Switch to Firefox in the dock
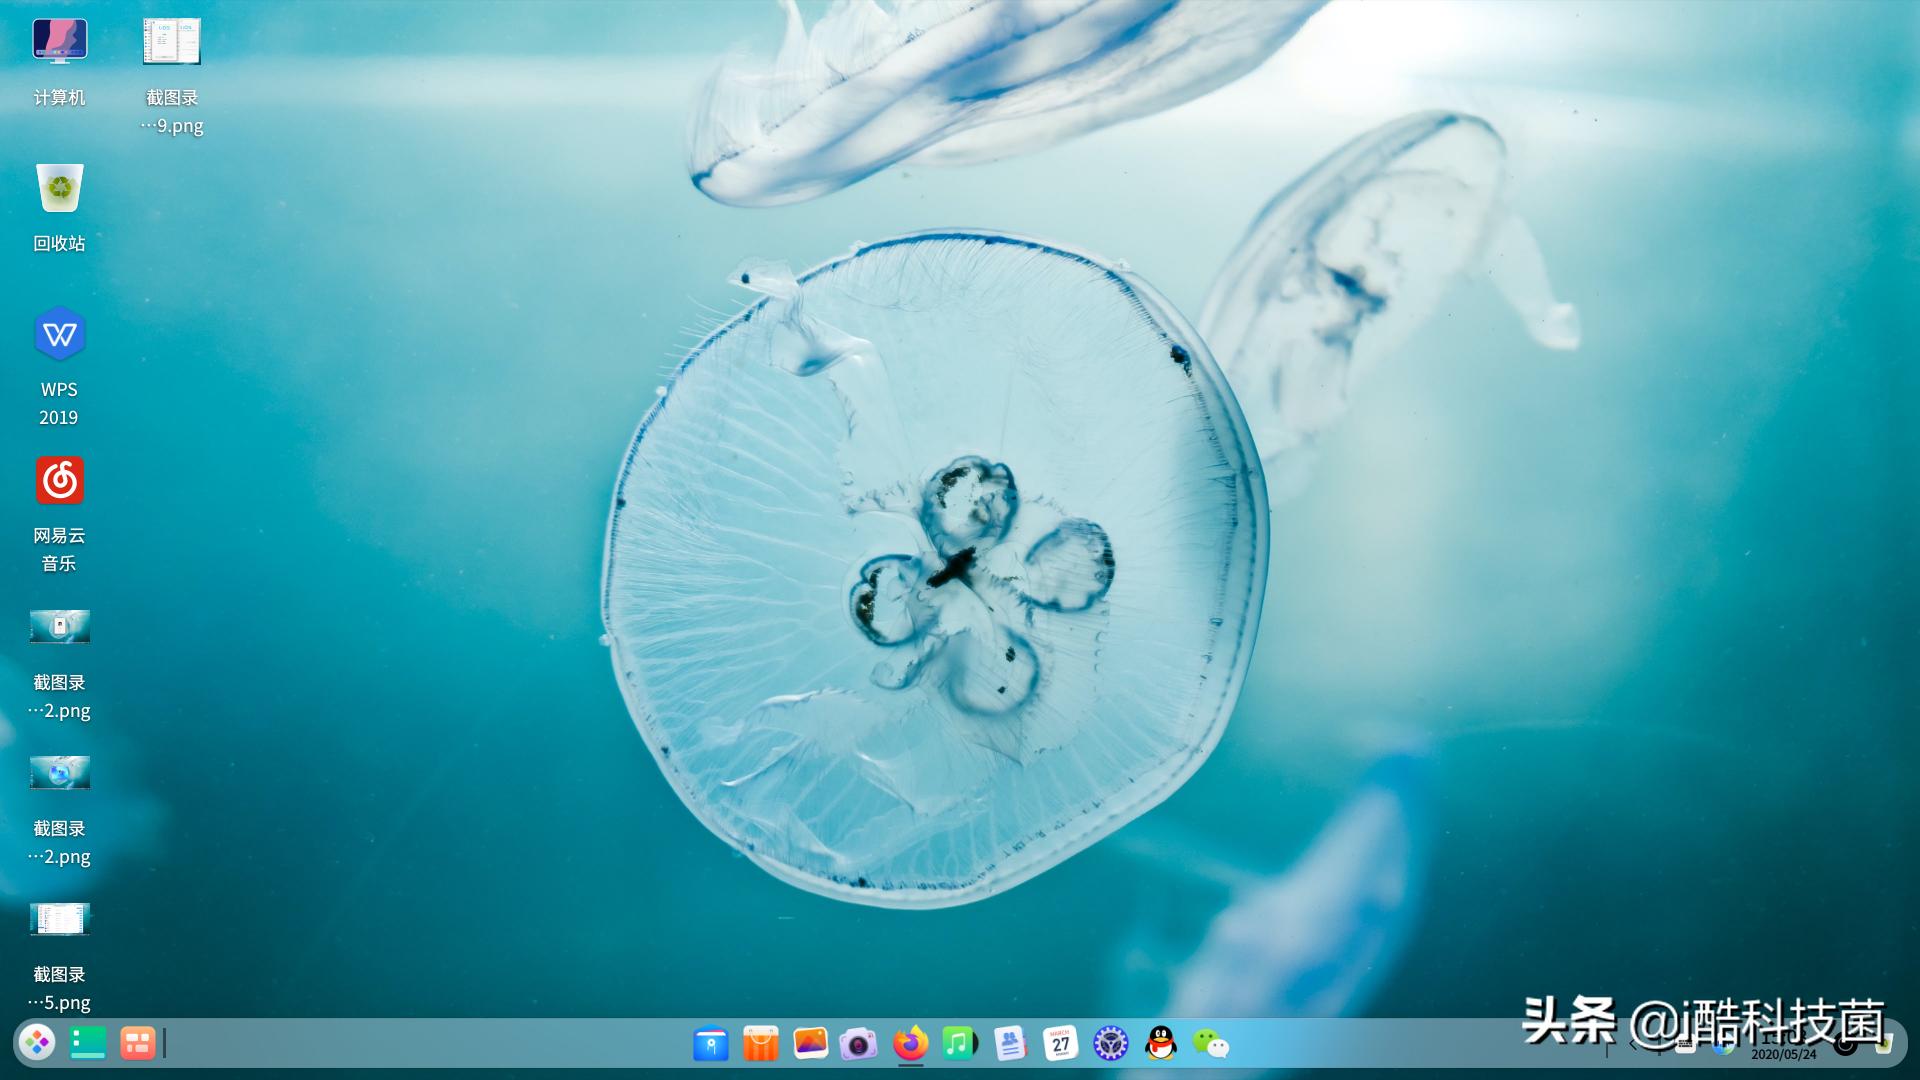The height and width of the screenshot is (1080, 1920). pyautogui.click(x=910, y=1044)
